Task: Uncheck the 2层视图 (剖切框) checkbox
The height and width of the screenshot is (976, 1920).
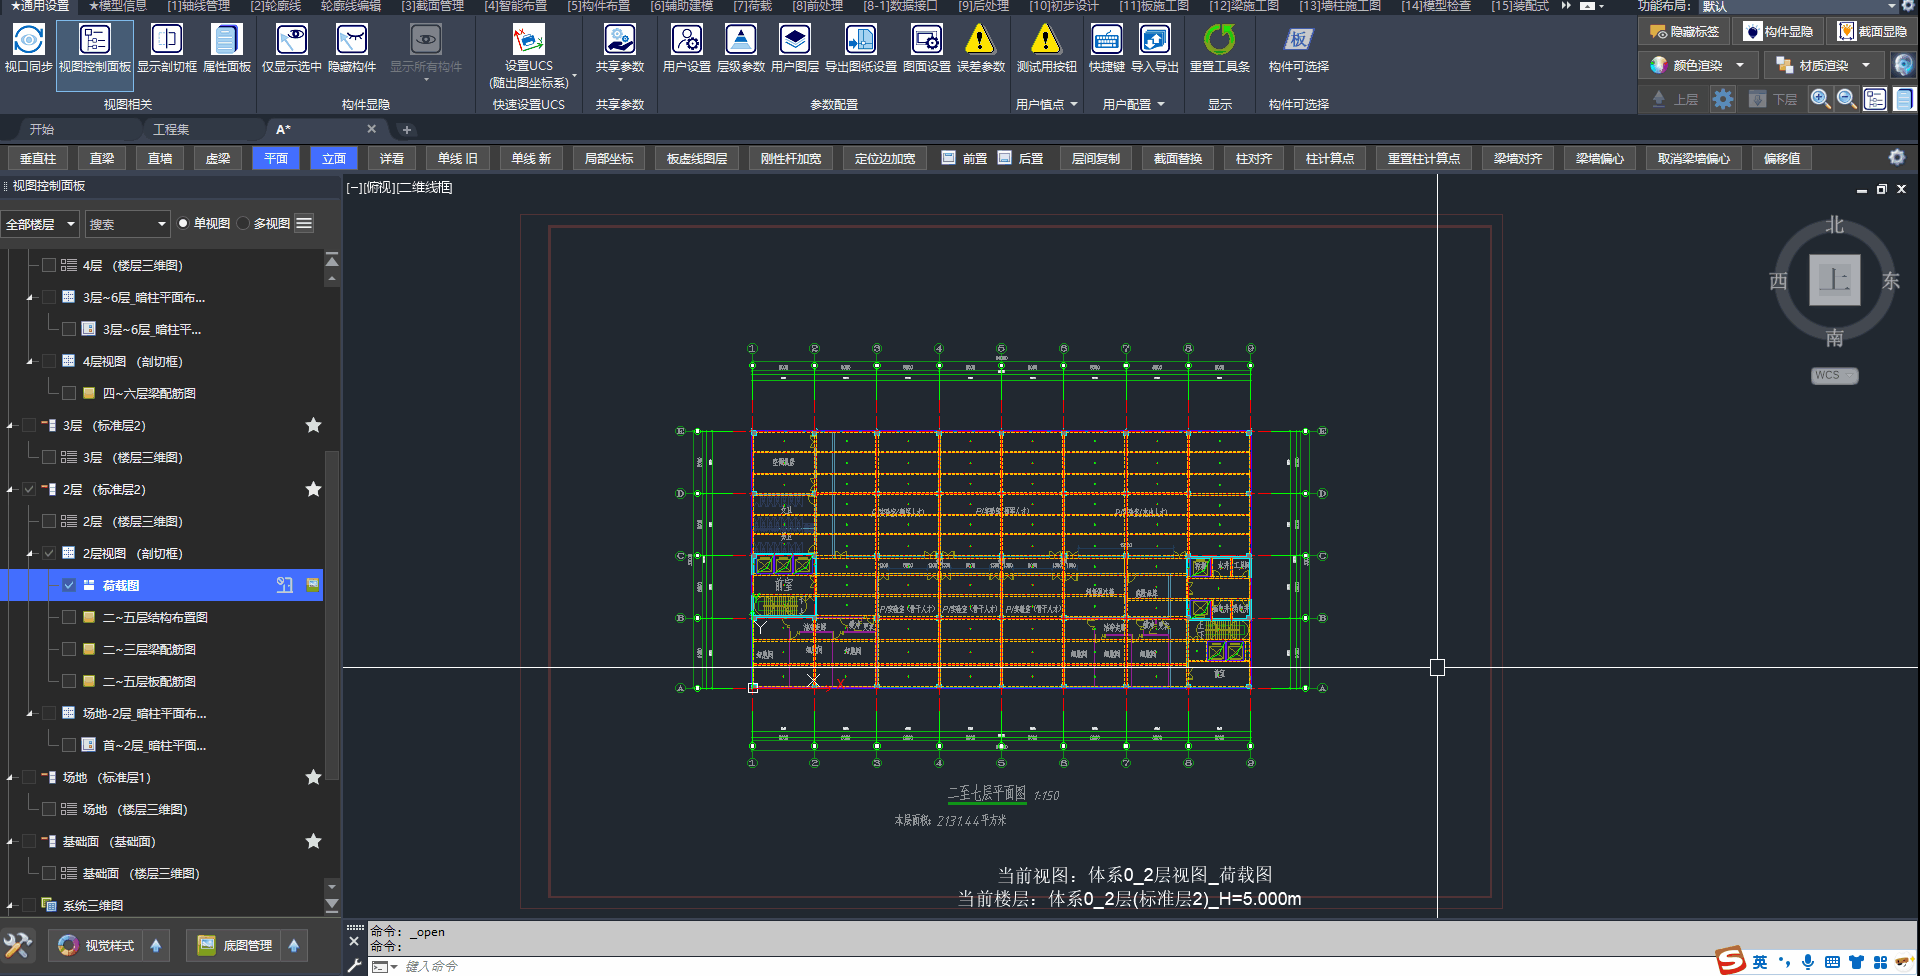Action: pyautogui.click(x=49, y=554)
